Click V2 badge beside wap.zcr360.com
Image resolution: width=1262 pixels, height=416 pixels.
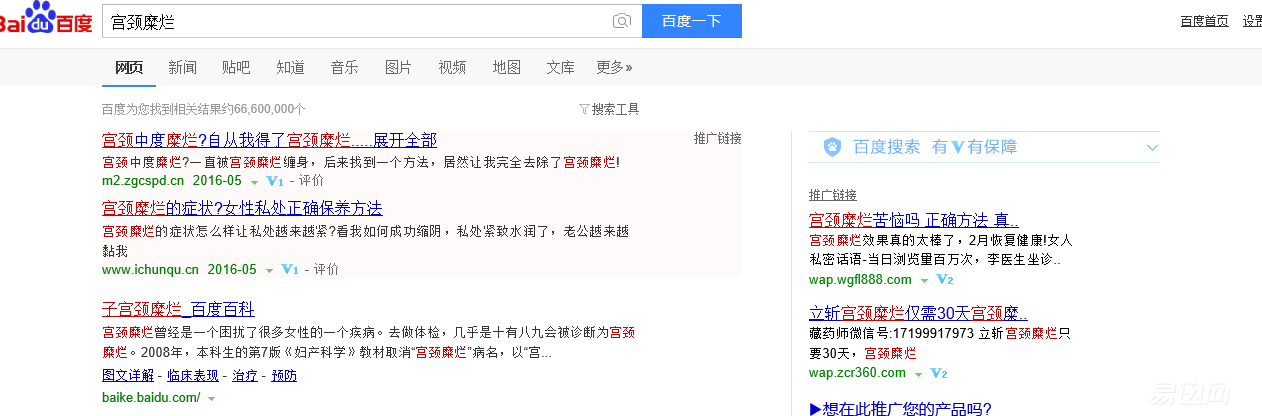(x=938, y=373)
